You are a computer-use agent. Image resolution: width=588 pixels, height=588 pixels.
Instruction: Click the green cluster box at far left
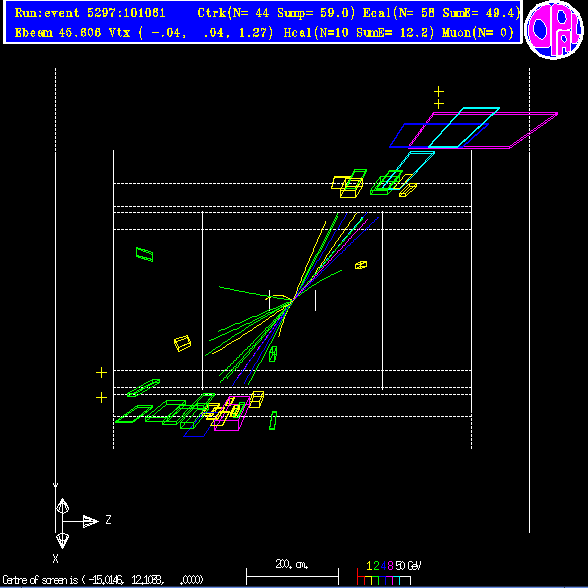point(144,254)
